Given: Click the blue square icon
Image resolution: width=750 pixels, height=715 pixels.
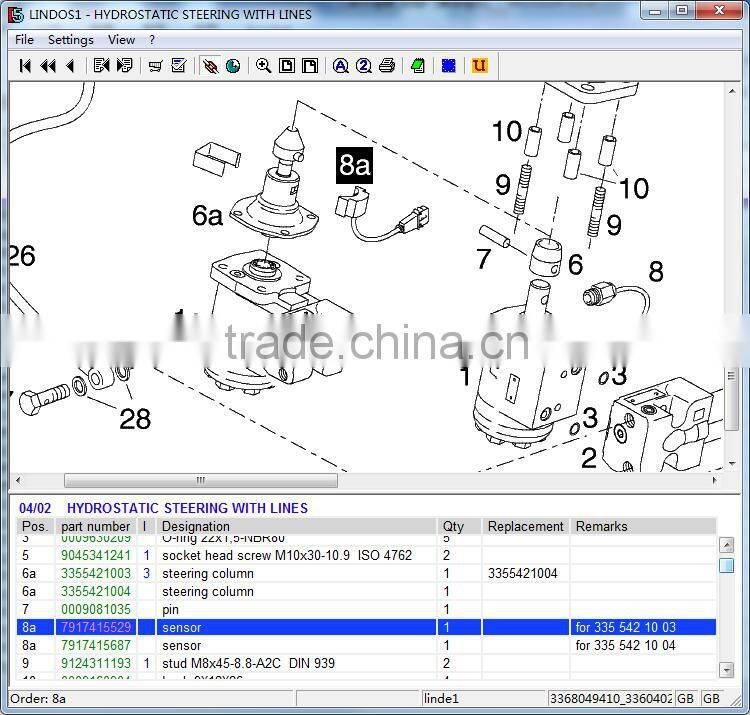Looking at the screenshot, I should coord(448,66).
